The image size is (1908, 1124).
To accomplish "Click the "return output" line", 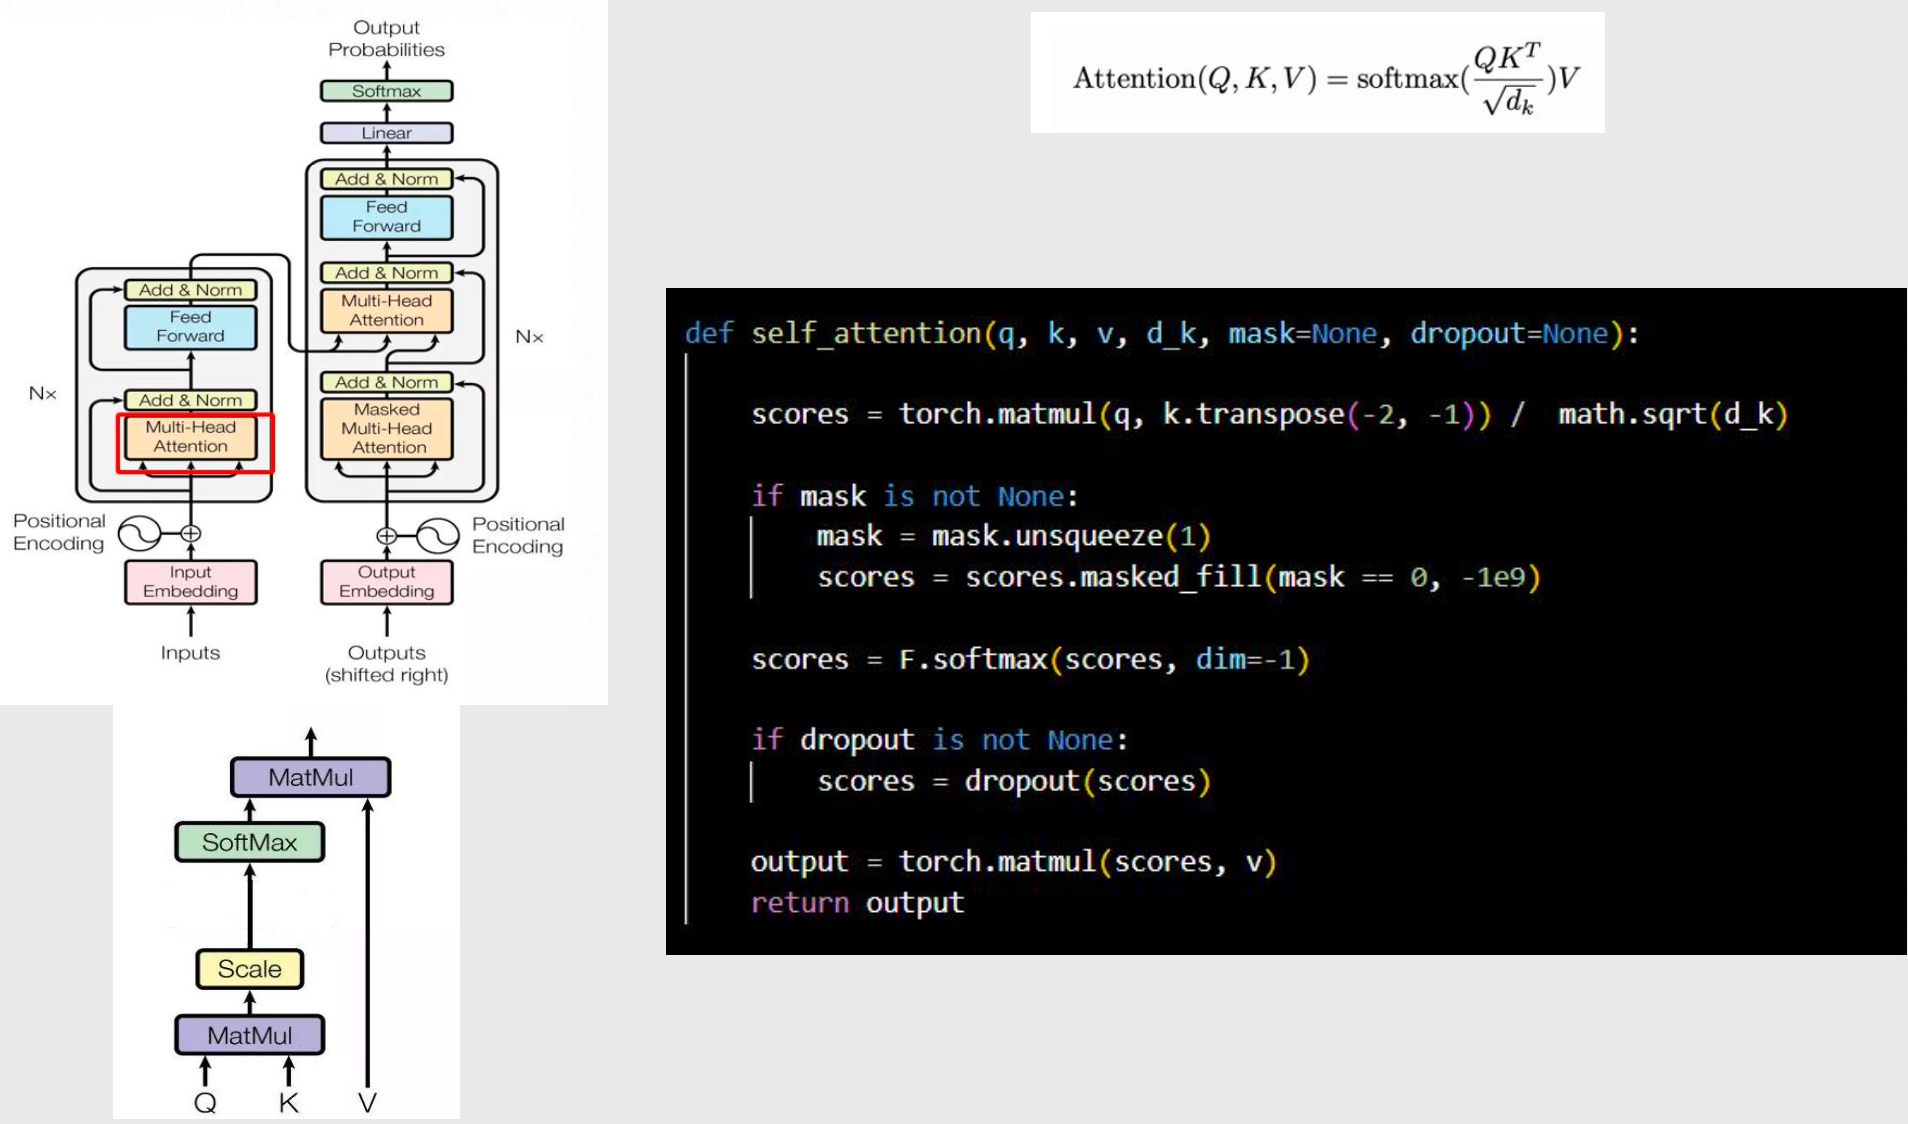I will click(x=857, y=903).
